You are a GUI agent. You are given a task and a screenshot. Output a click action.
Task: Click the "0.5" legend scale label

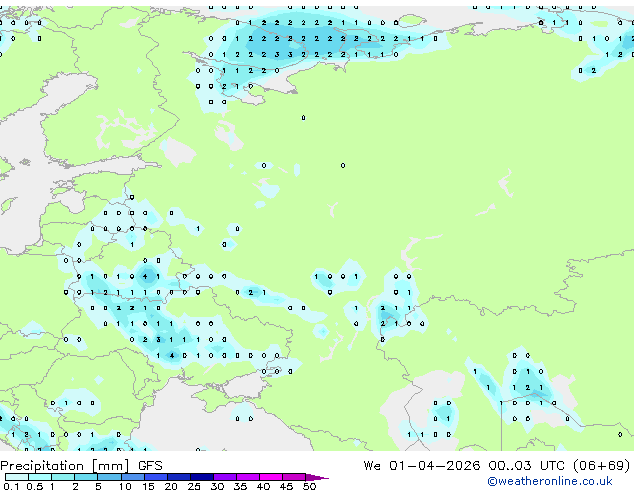pos(35,486)
